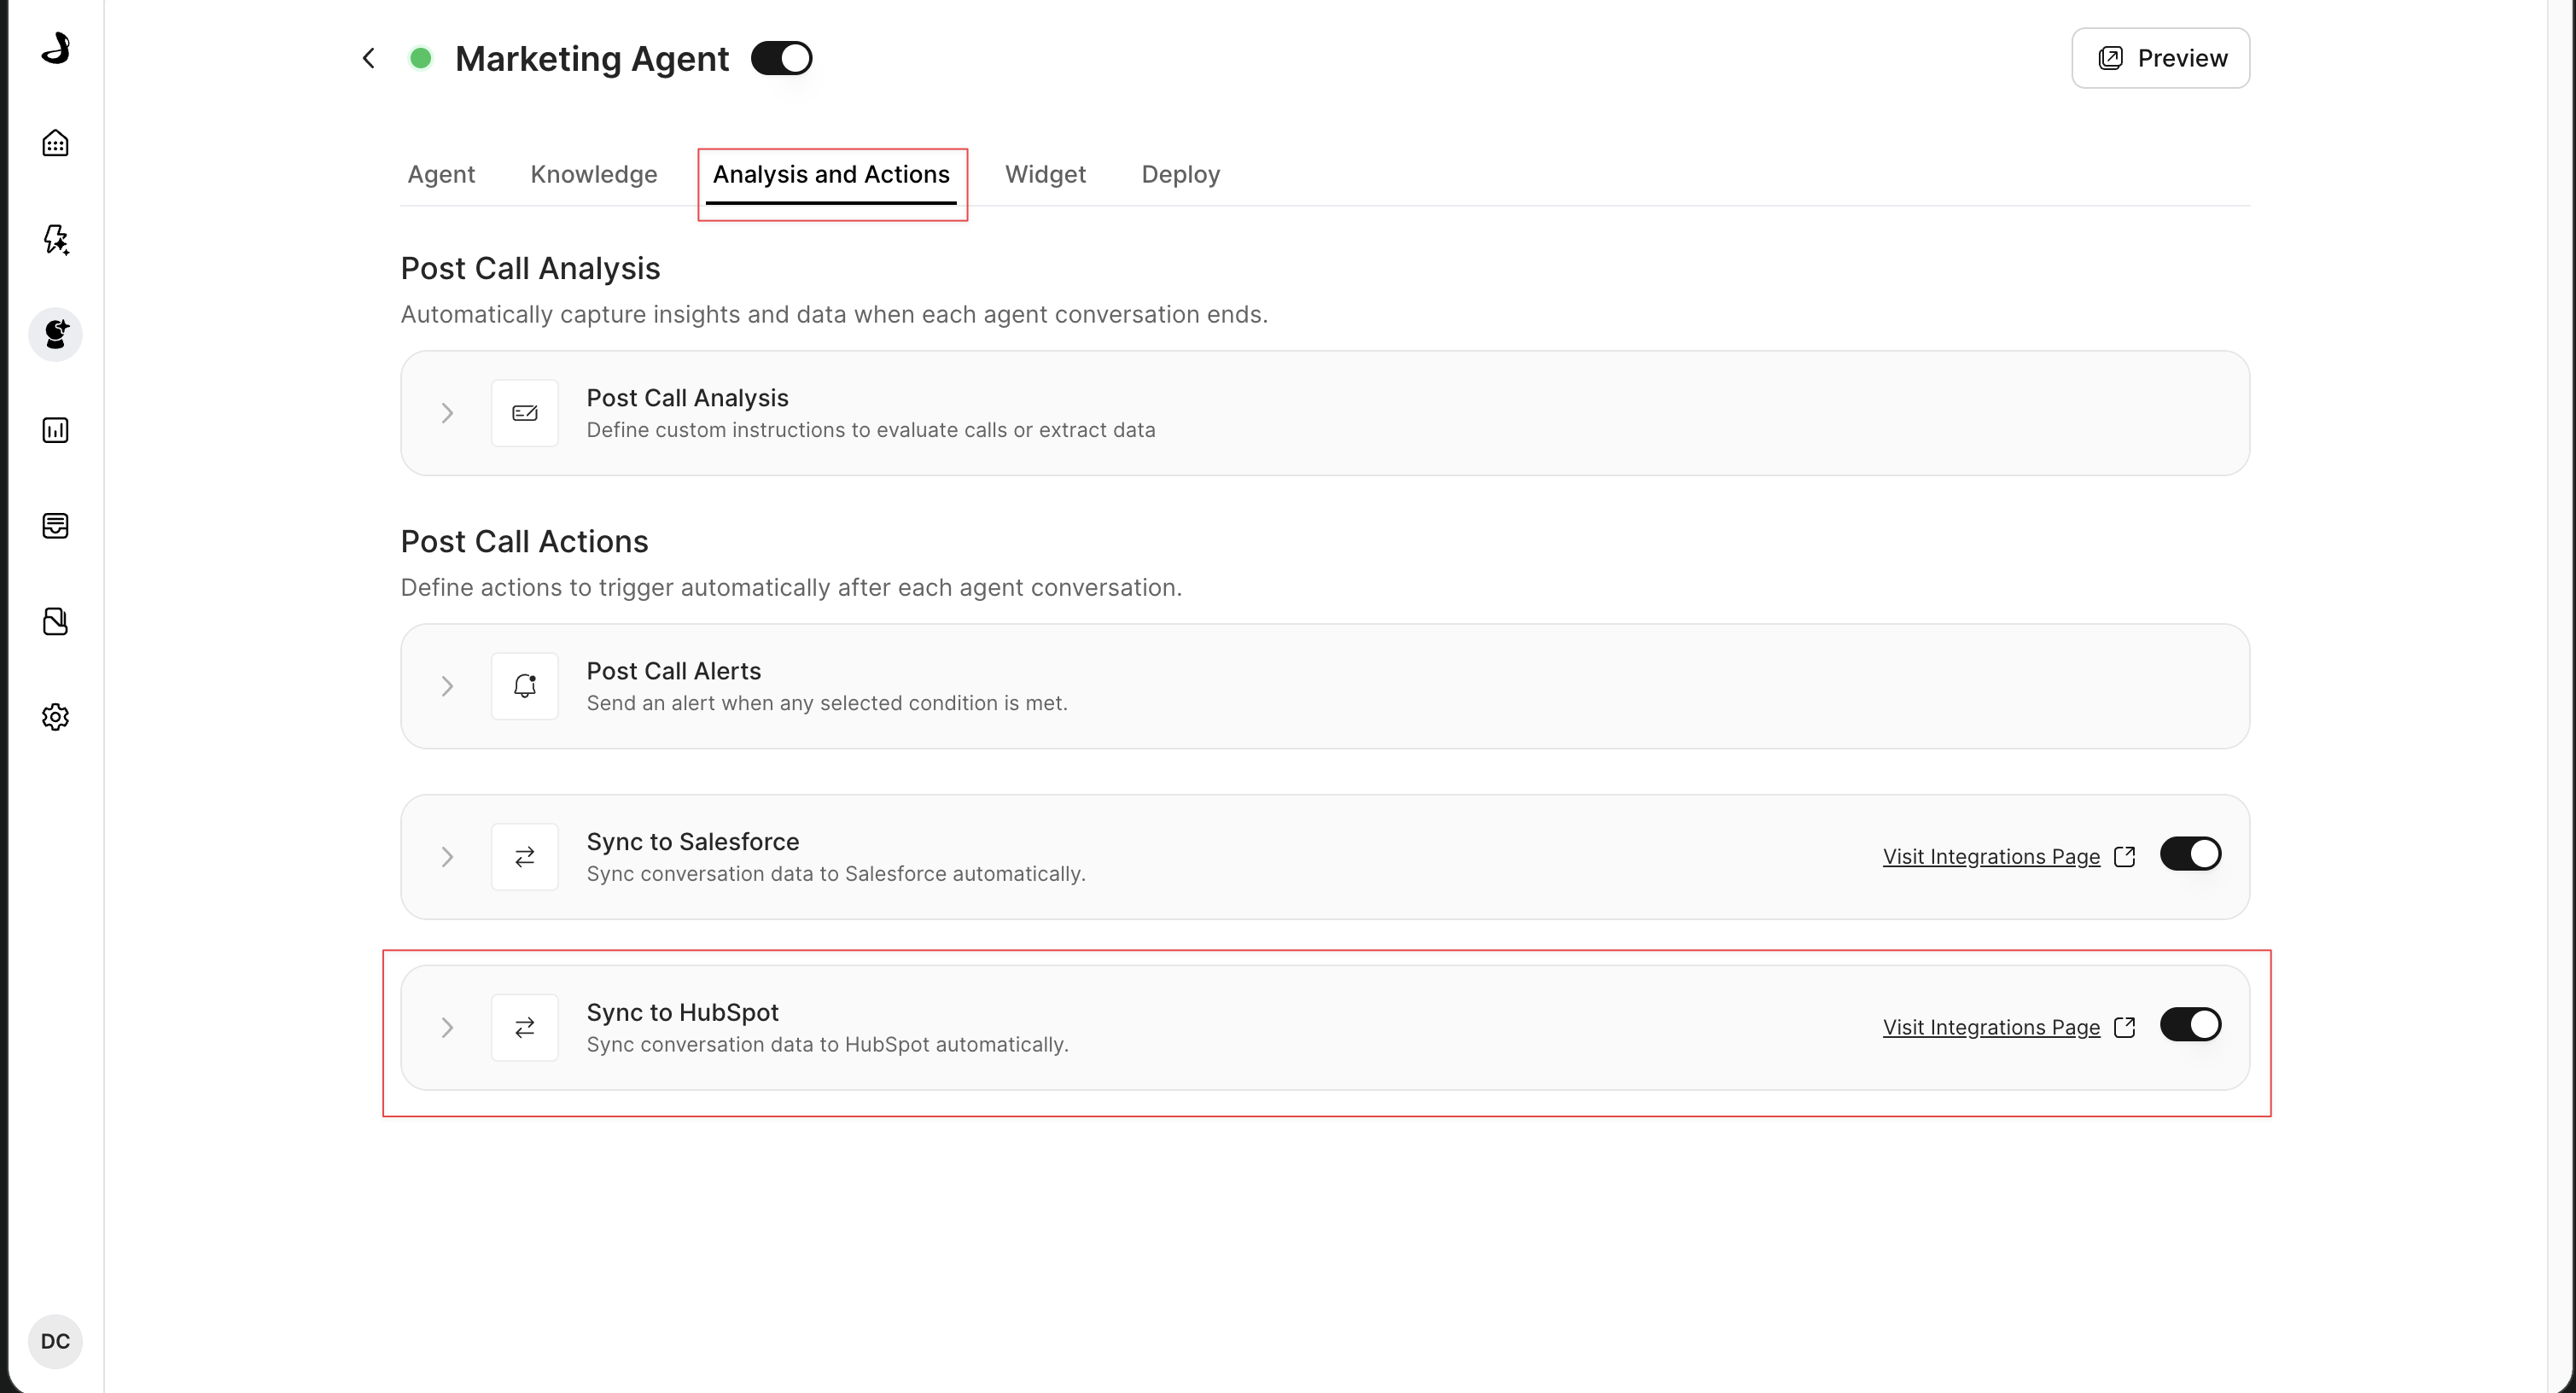This screenshot has height=1393, width=2576.
Task: Switch to the Agent tab
Action: [x=441, y=174]
